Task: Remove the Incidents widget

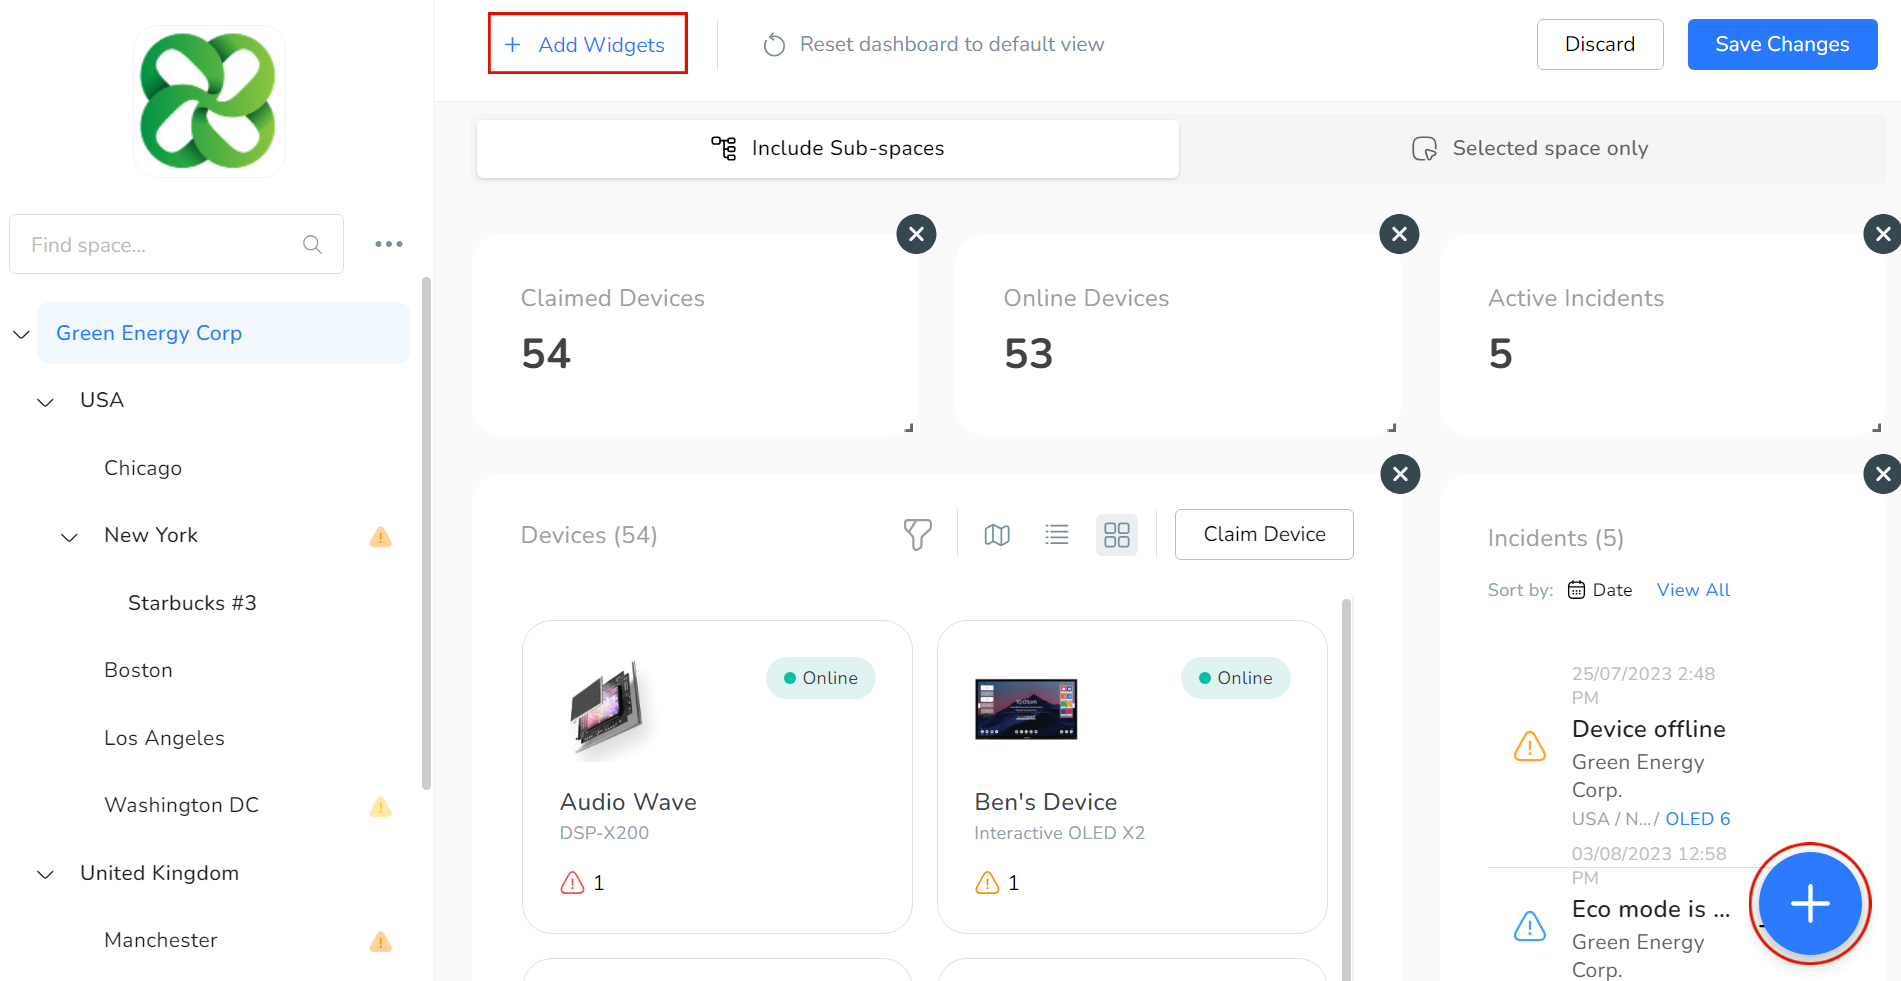Action: coord(1882,474)
